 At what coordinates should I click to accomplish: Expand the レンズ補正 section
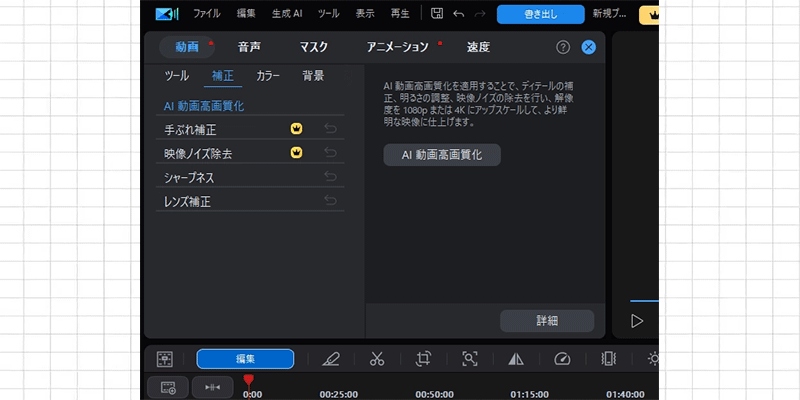tap(250, 202)
